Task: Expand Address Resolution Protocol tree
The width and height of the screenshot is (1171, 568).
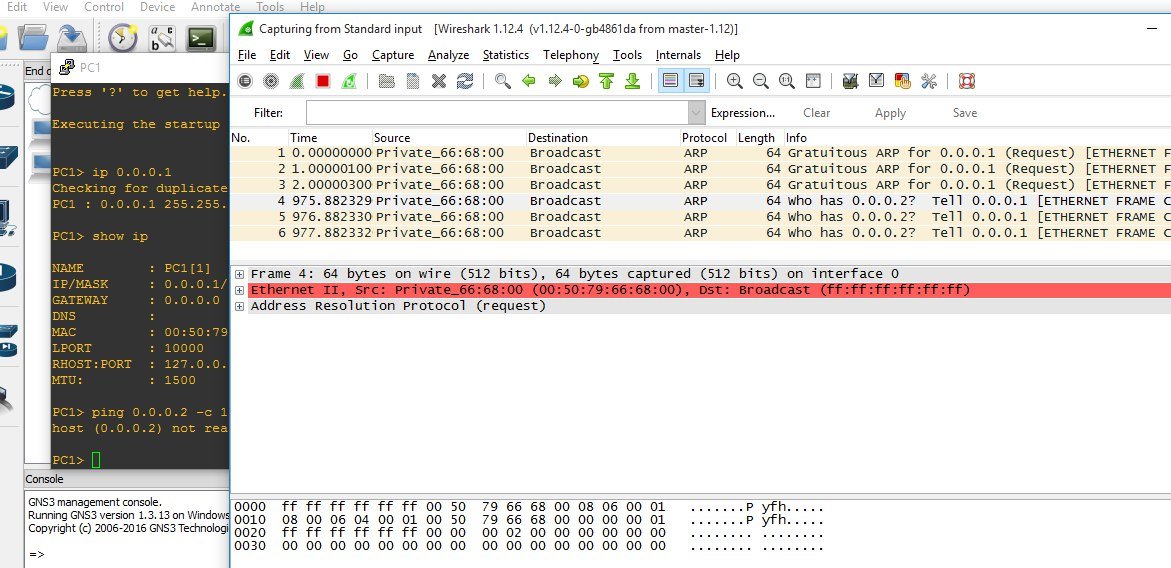Action: pos(239,306)
